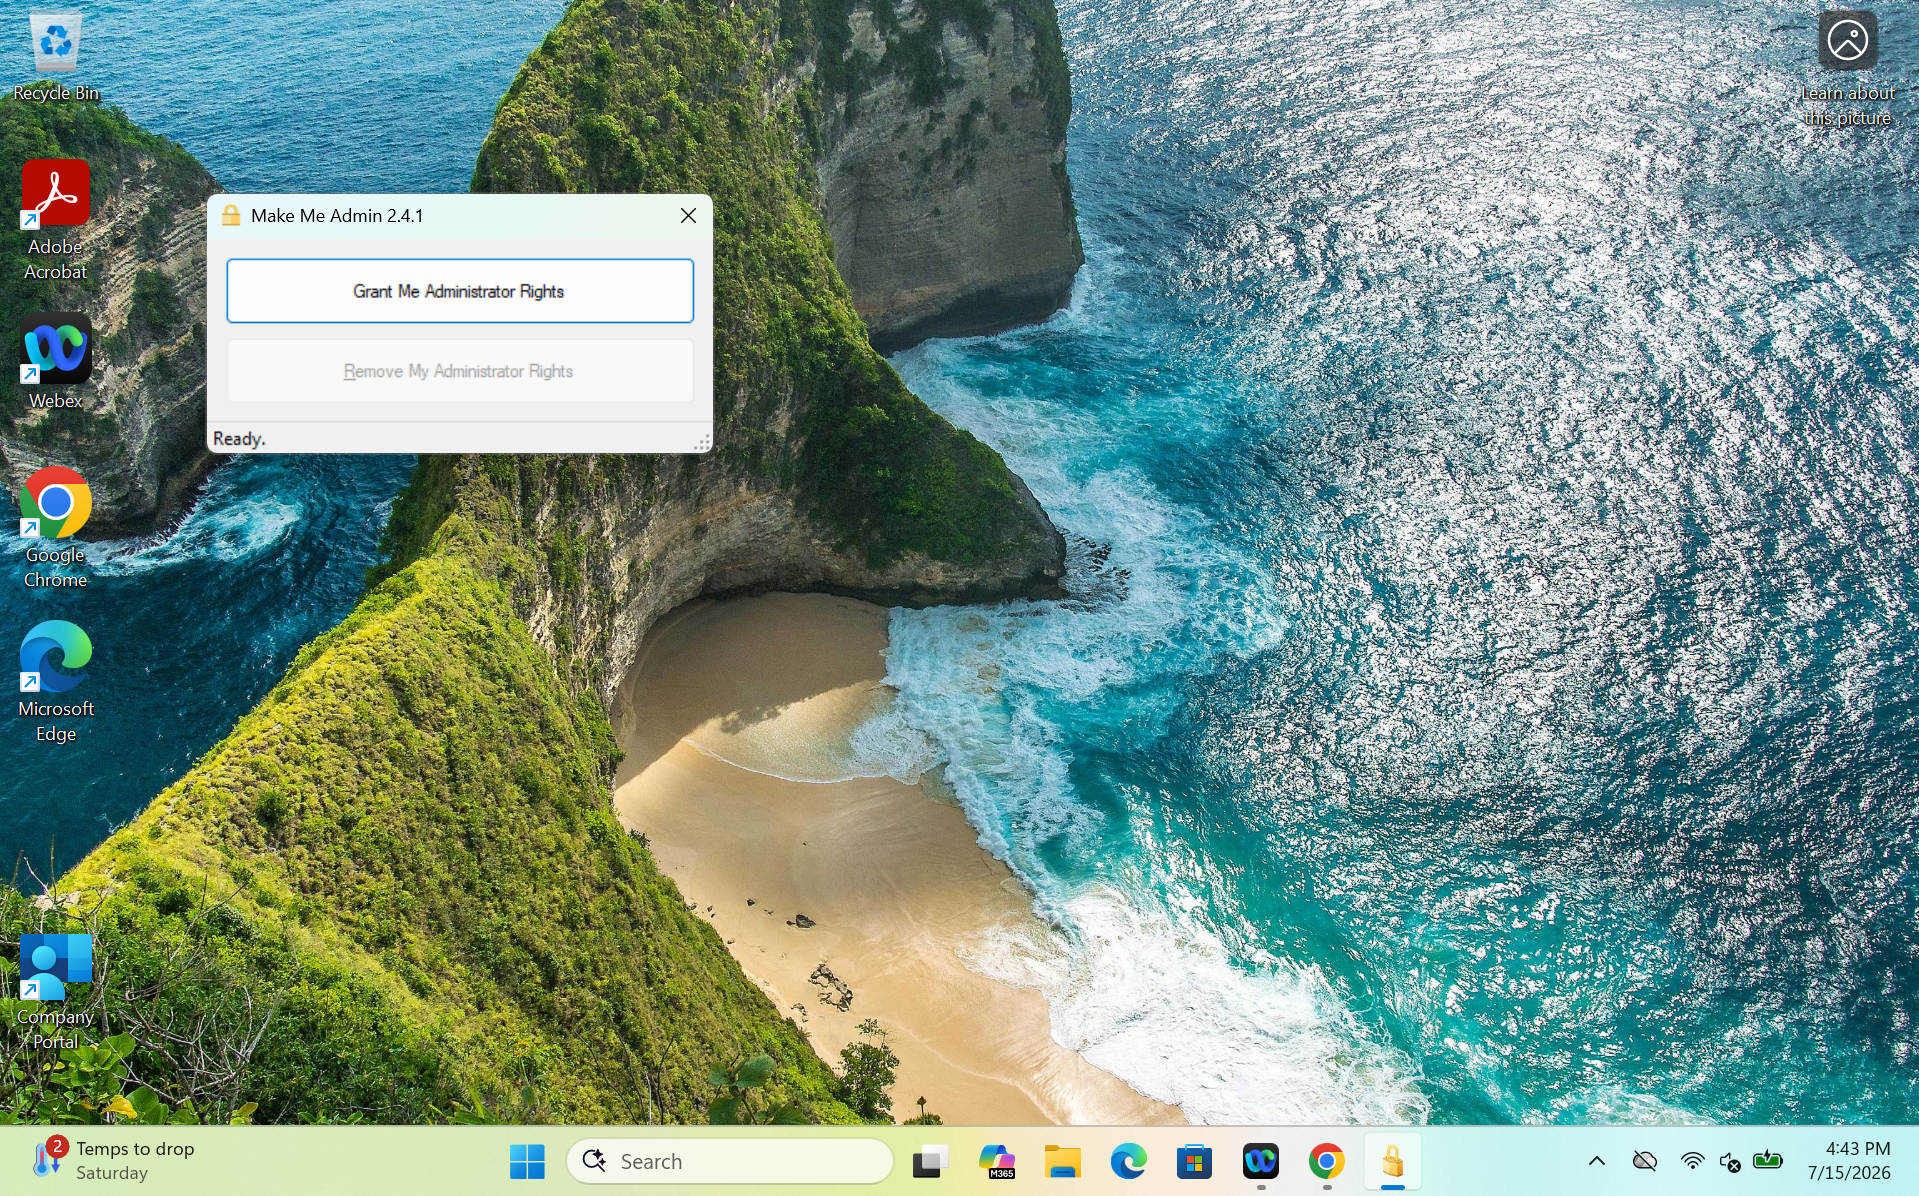The image size is (1919, 1196).
Task: Open Microsoft Edge from the taskbar
Action: coord(1128,1161)
